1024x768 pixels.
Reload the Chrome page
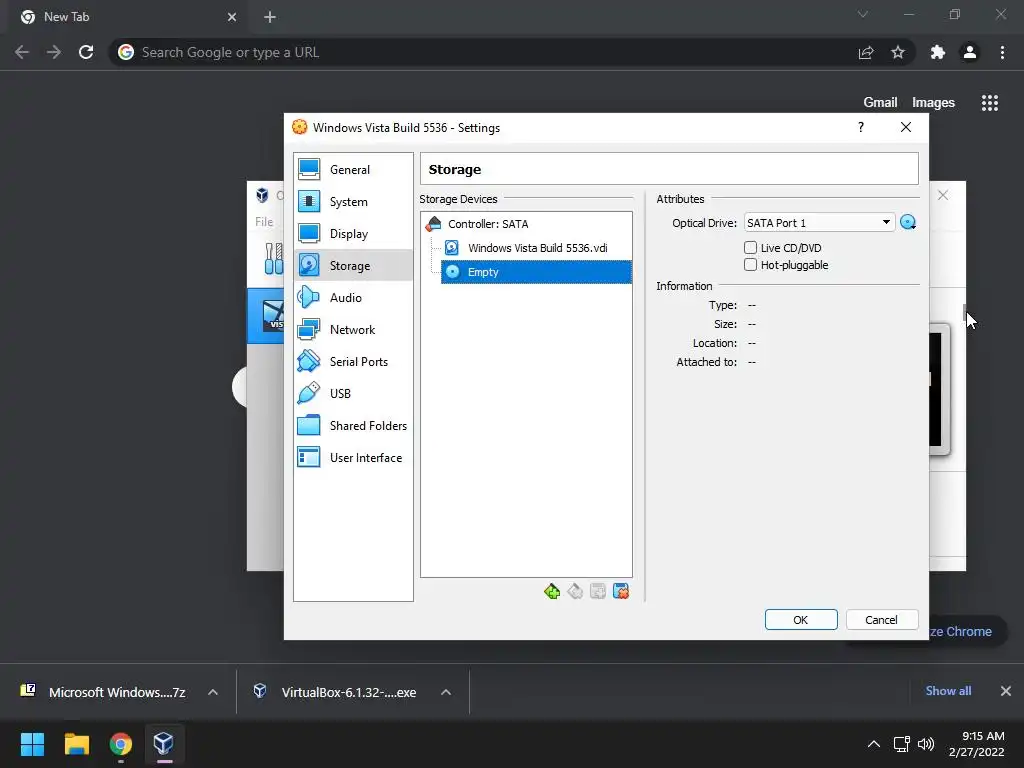click(86, 52)
